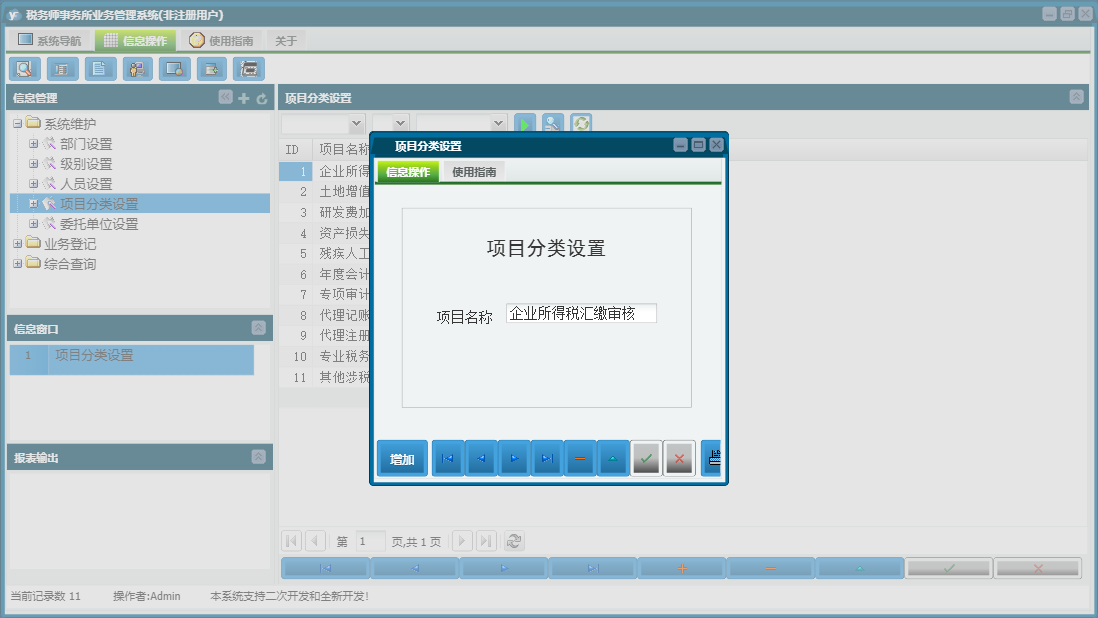Click the red minus delete button in dialog
Screen dimensions: 1098x618
point(580,458)
